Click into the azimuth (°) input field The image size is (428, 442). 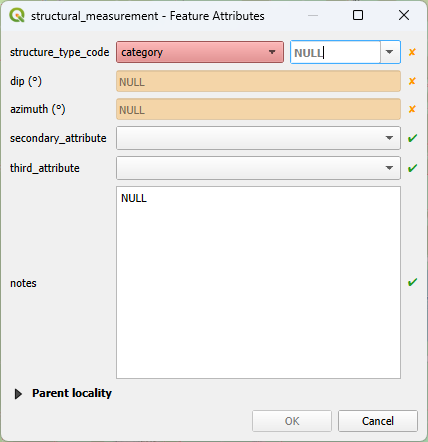(x=258, y=109)
